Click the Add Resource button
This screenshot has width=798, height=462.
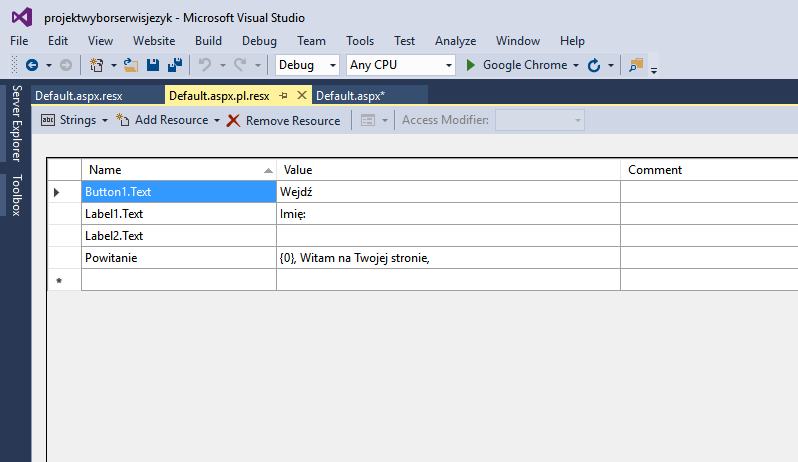[x=162, y=120]
